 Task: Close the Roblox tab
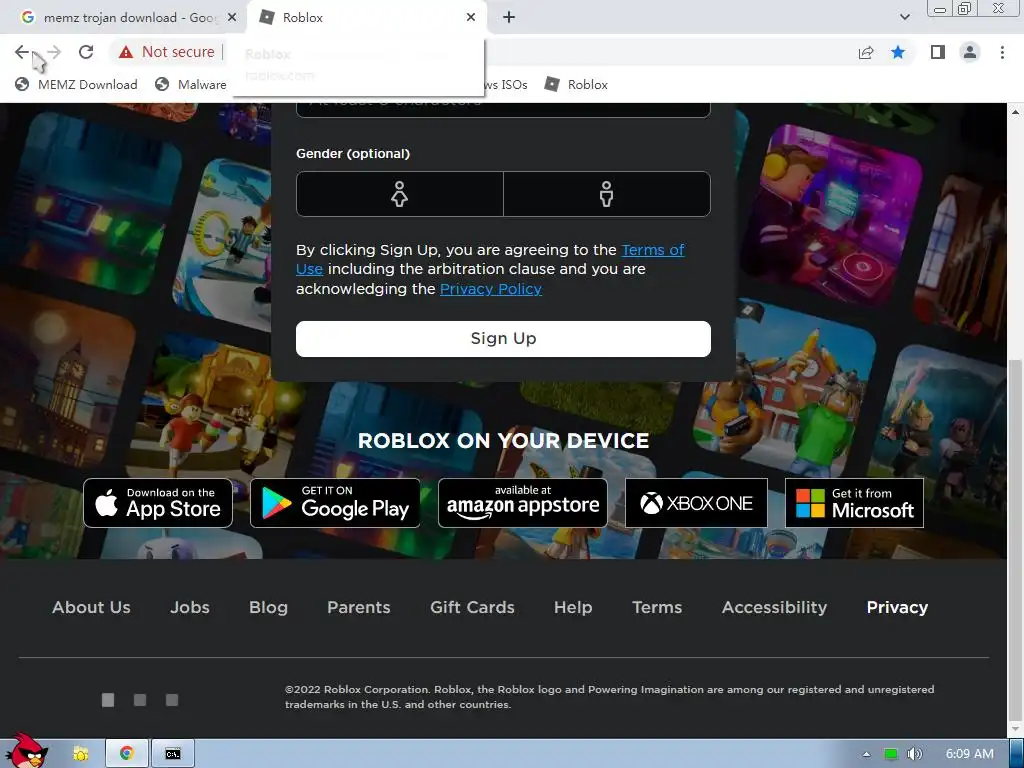click(x=471, y=18)
